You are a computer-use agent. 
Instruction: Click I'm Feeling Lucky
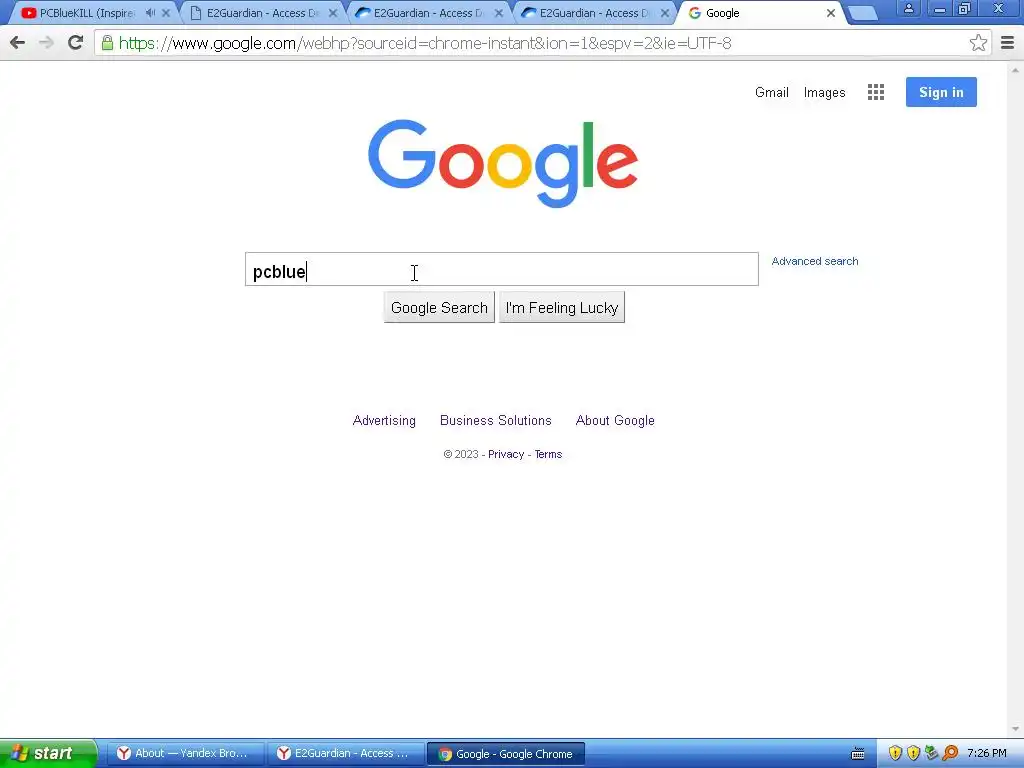pyautogui.click(x=562, y=308)
